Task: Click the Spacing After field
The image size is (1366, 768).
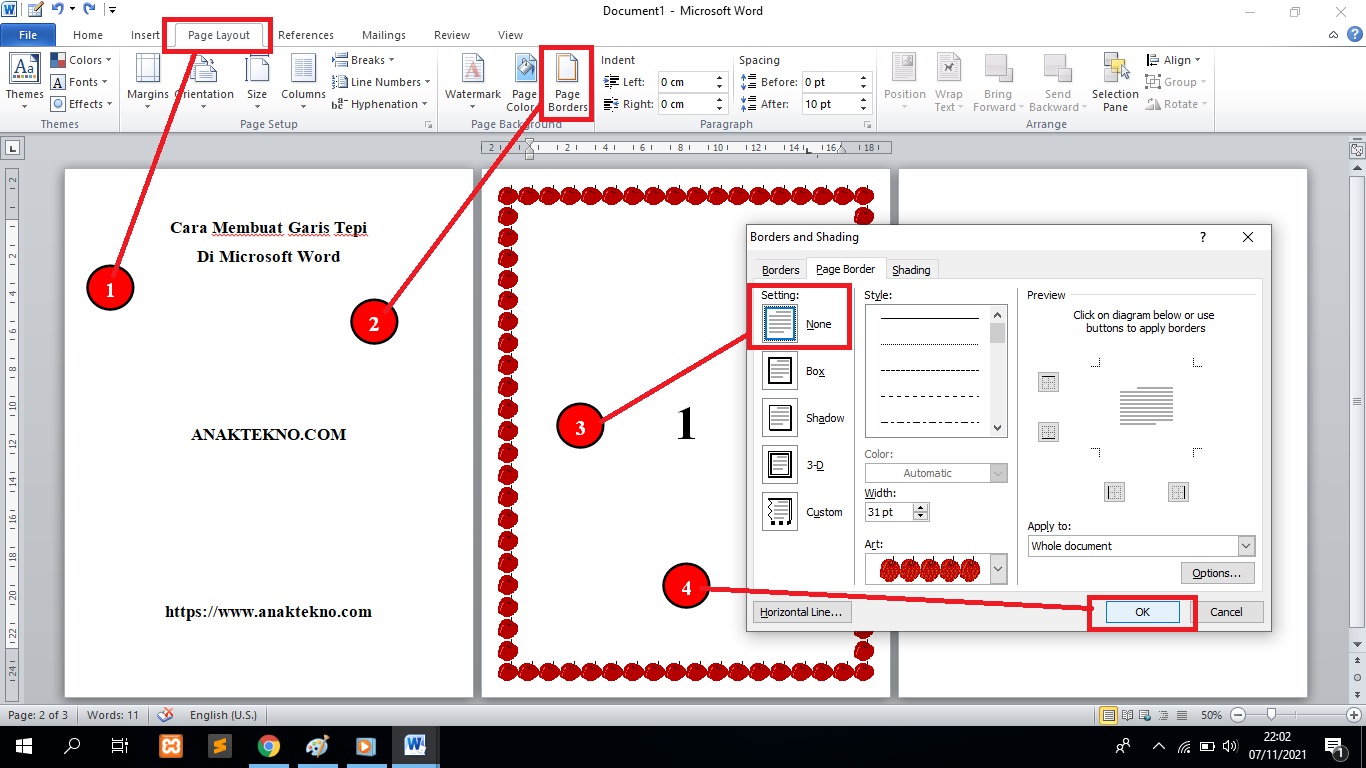Action: (829, 104)
